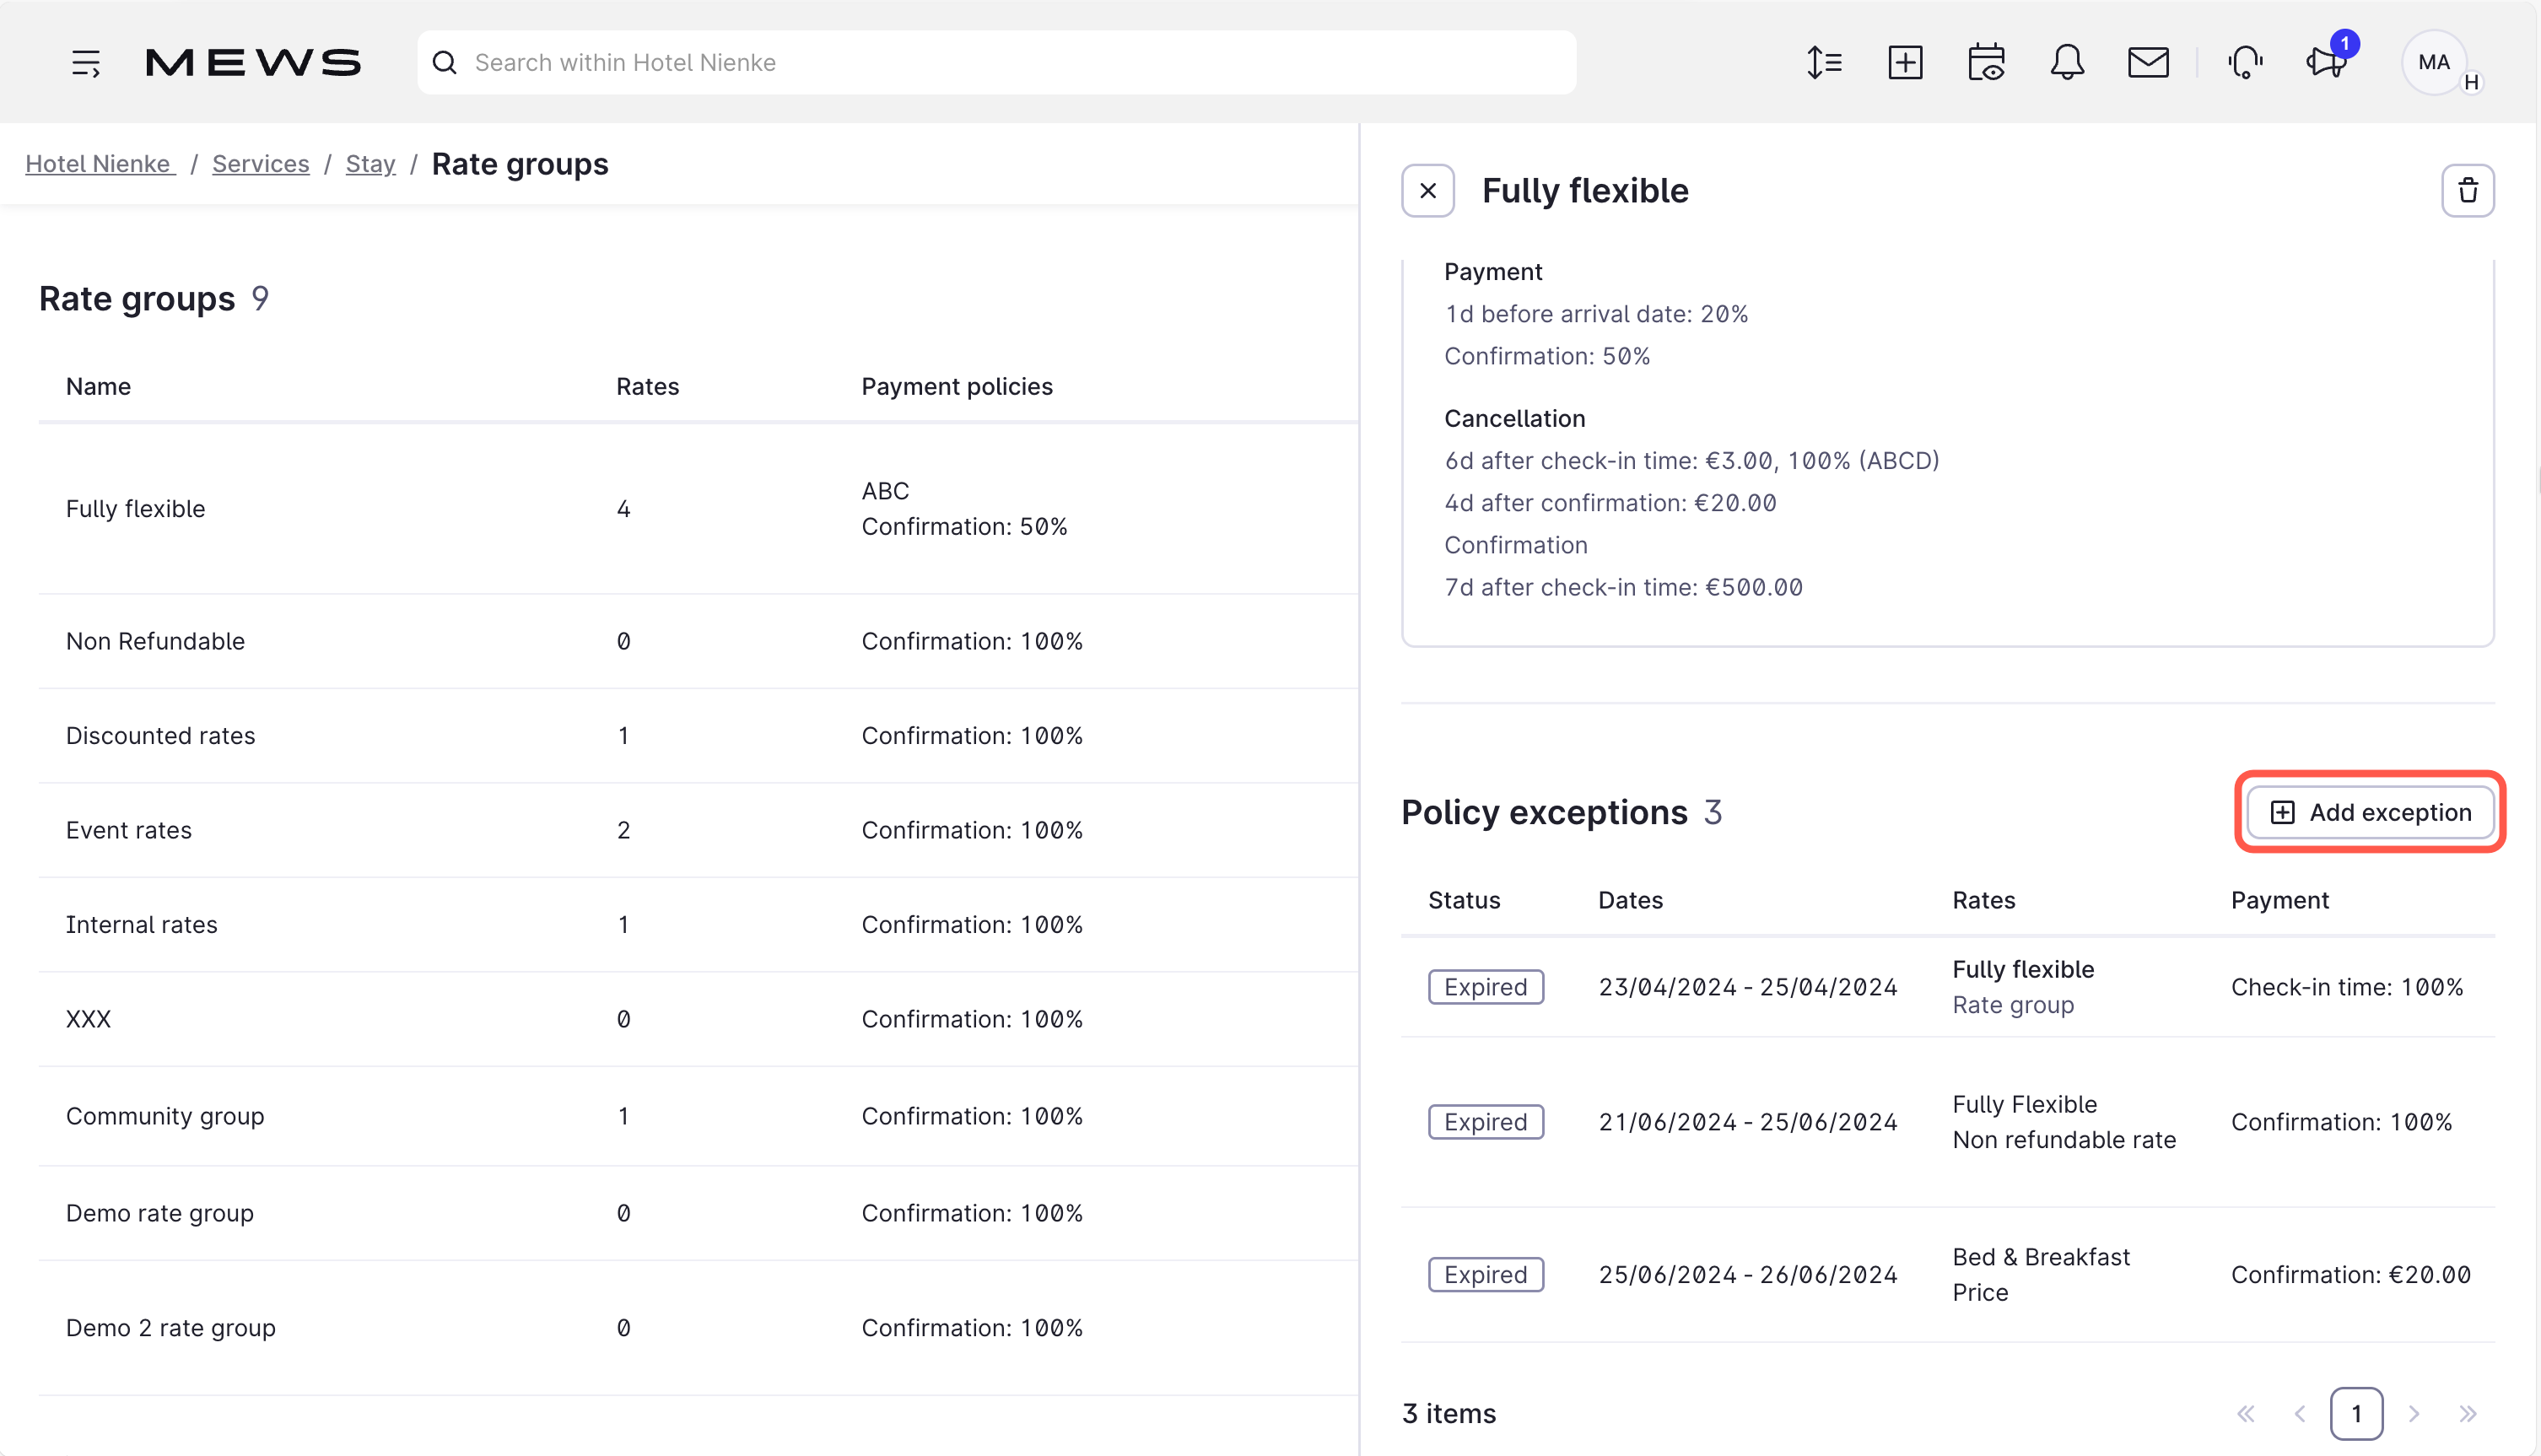Open messages via the envelope icon
Screen dimensions: 2541x1456
tap(2148, 62)
